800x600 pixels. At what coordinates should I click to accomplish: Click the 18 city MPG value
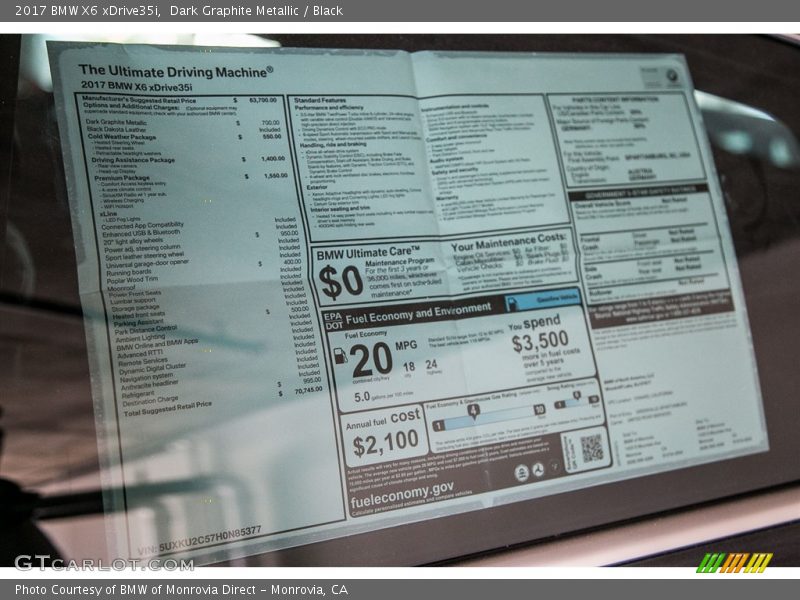409,367
